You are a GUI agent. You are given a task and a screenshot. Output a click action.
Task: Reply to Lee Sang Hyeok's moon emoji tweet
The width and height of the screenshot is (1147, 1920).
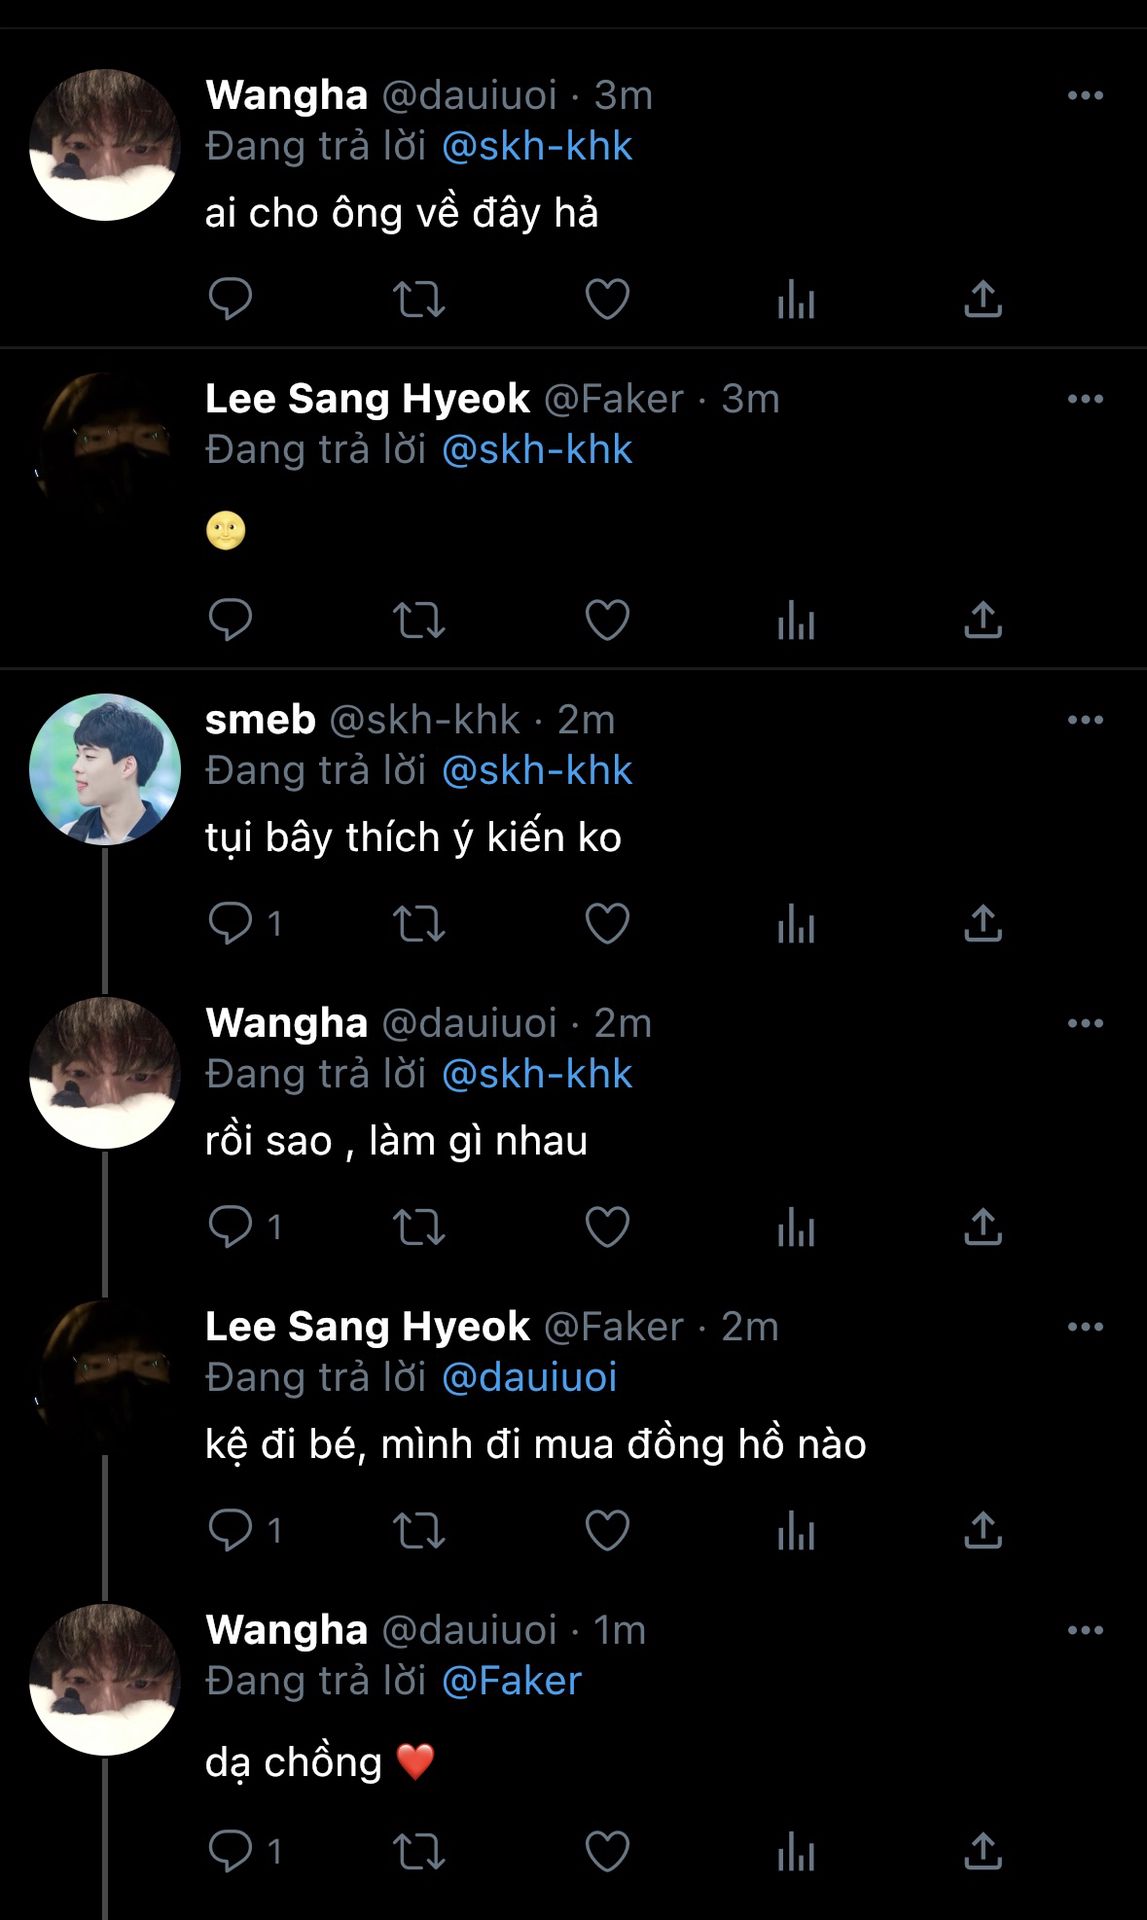pos(230,620)
